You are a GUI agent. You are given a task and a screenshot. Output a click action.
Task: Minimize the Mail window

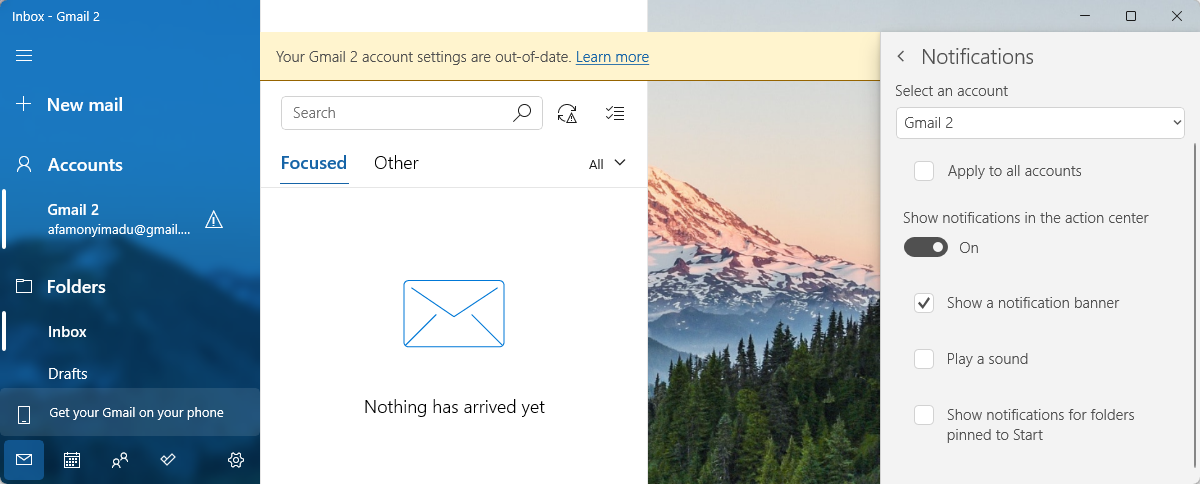pyautogui.click(x=1085, y=16)
